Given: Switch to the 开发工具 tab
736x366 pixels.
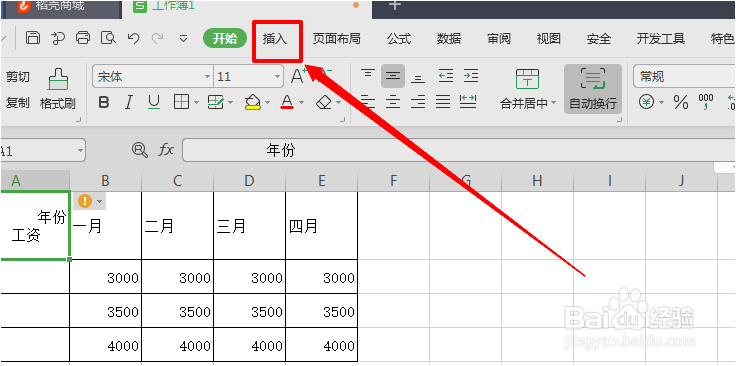Looking at the screenshot, I should [x=660, y=38].
